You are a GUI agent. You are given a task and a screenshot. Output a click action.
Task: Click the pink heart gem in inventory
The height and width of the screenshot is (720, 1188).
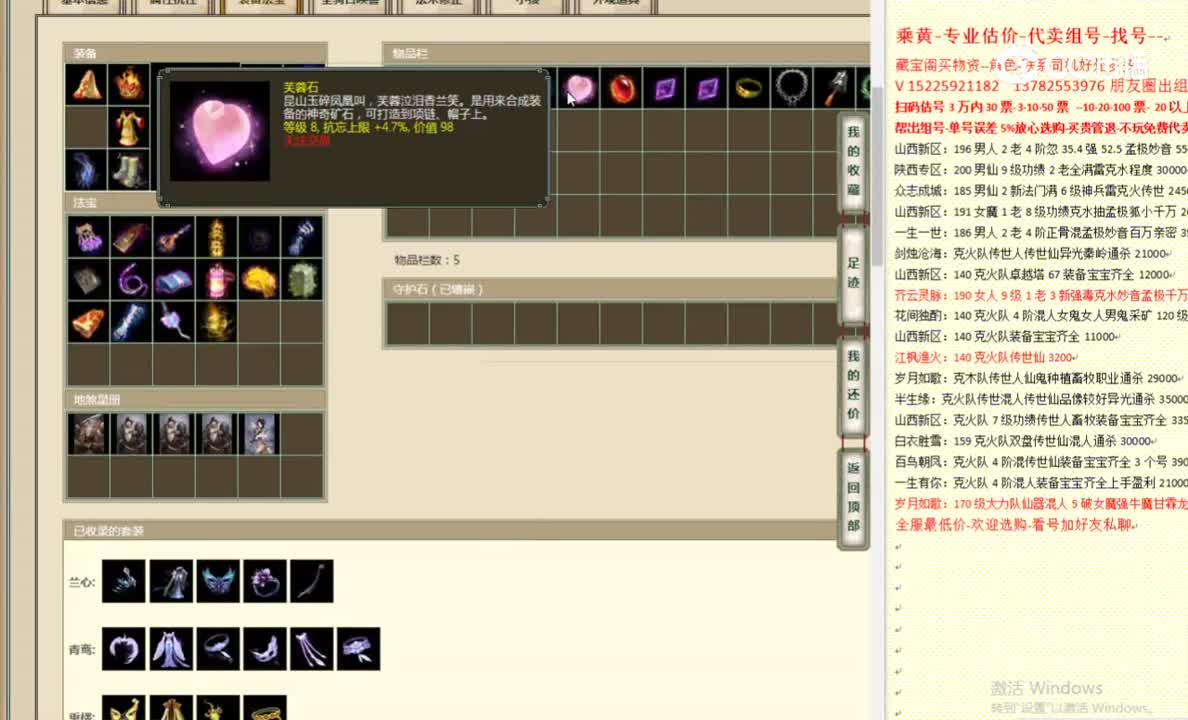(579, 89)
